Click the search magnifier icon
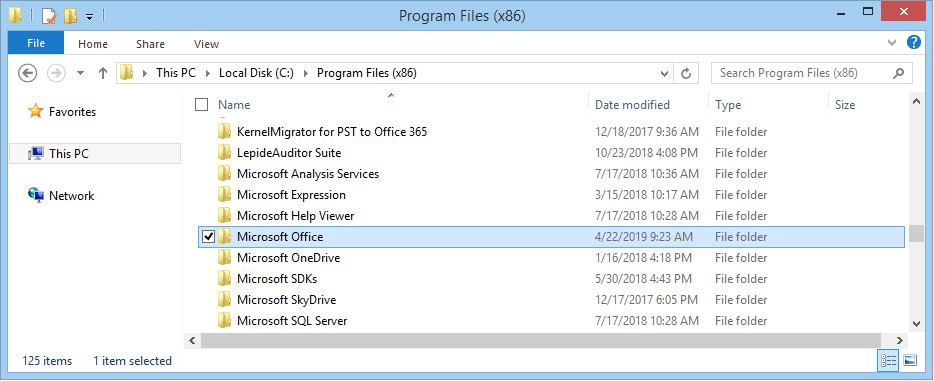934x381 pixels. pyautogui.click(x=899, y=73)
